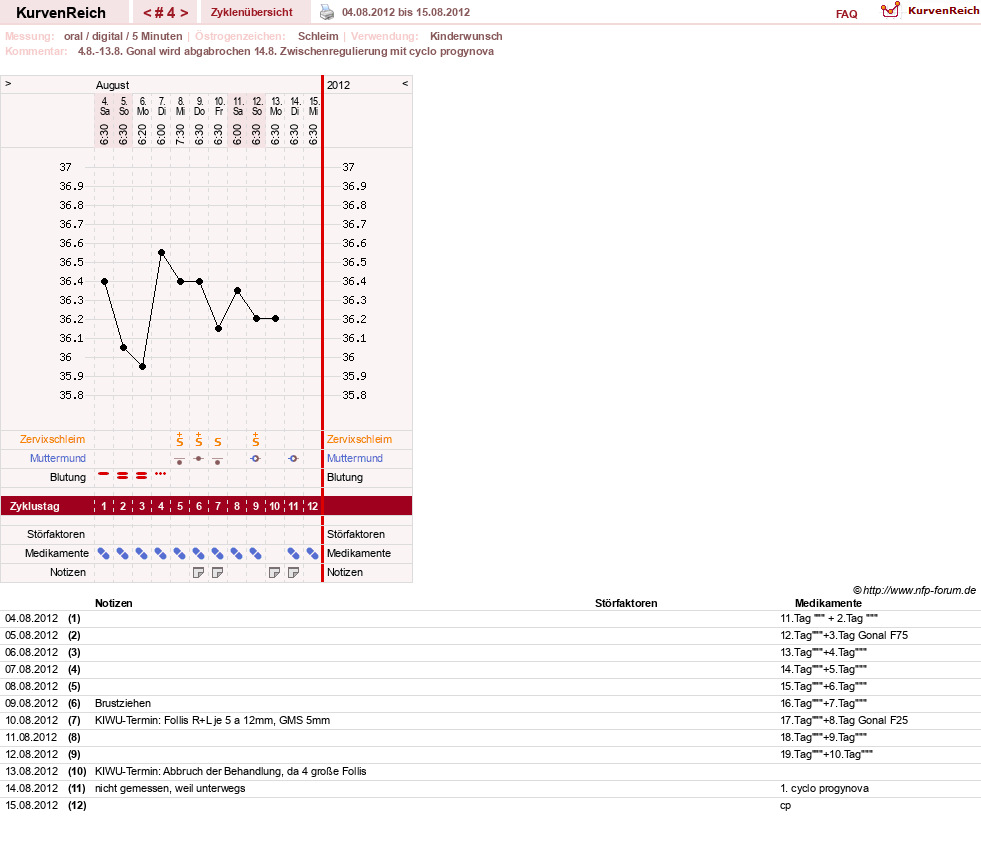981x862 pixels.
Task: Click the note 'Brustziehen' for 09.08.2012
Action: (123, 703)
